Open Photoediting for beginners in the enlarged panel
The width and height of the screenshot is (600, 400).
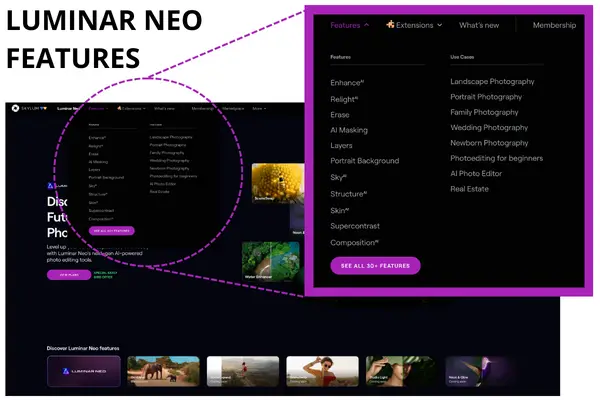click(x=497, y=158)
